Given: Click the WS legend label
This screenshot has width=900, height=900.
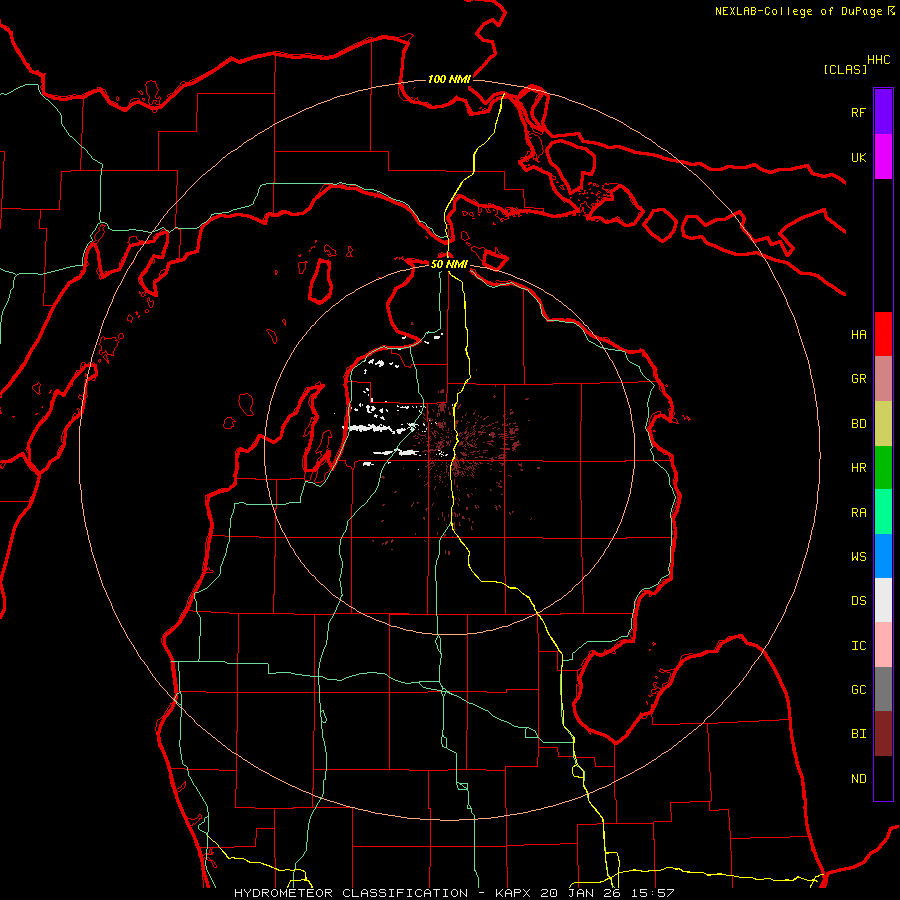Looking at the screenshot, I should coord(858,557).
